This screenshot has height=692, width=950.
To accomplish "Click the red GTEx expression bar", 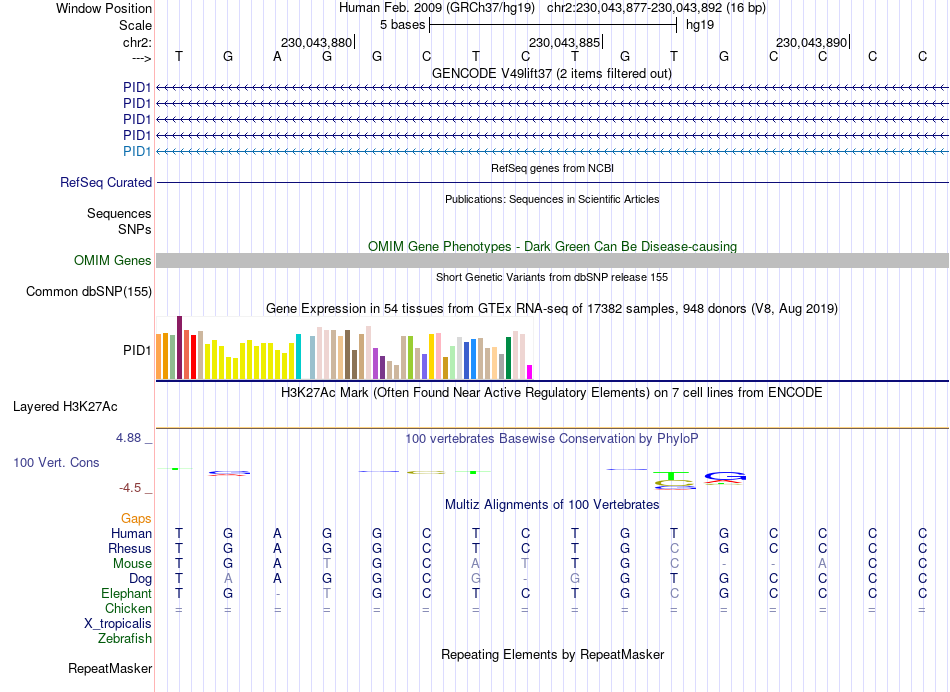I will (193, 357).
